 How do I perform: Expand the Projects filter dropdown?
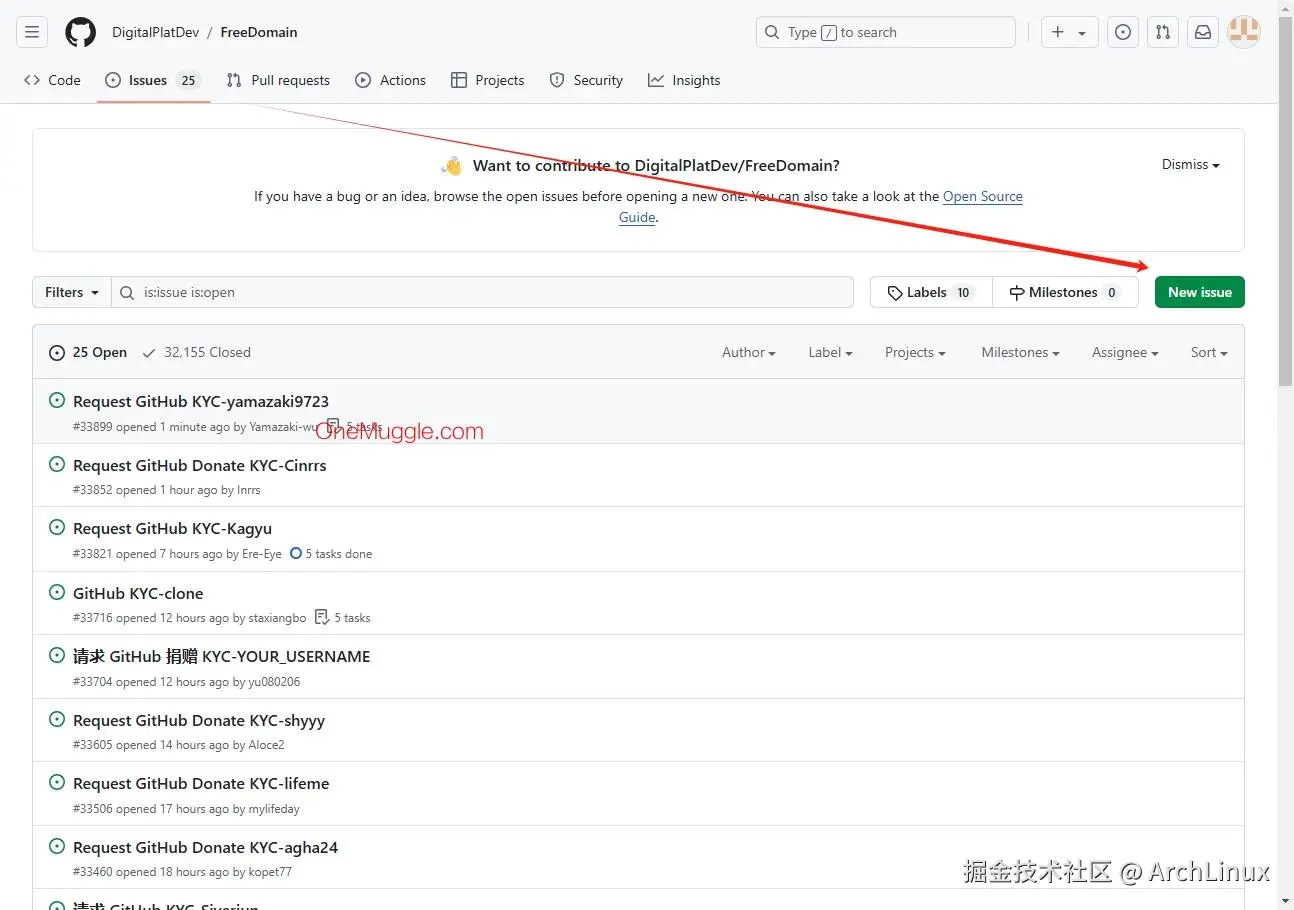(x=915, y=352)
